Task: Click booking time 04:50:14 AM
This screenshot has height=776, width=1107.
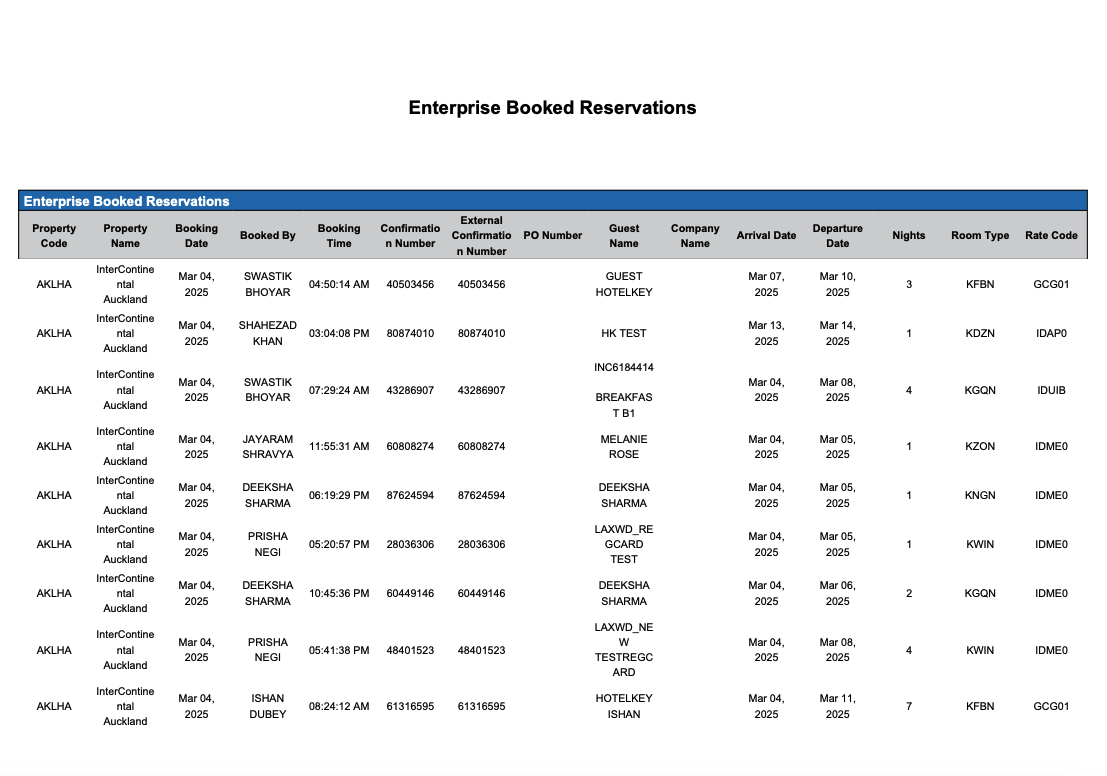Action: point(339,285)
